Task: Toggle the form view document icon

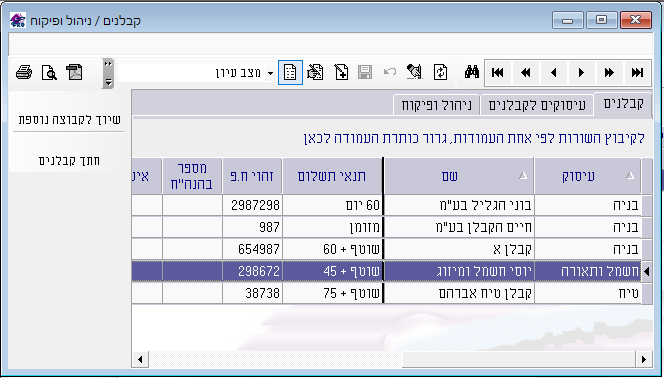Action: pyautogui.click(x=290, y=72)
